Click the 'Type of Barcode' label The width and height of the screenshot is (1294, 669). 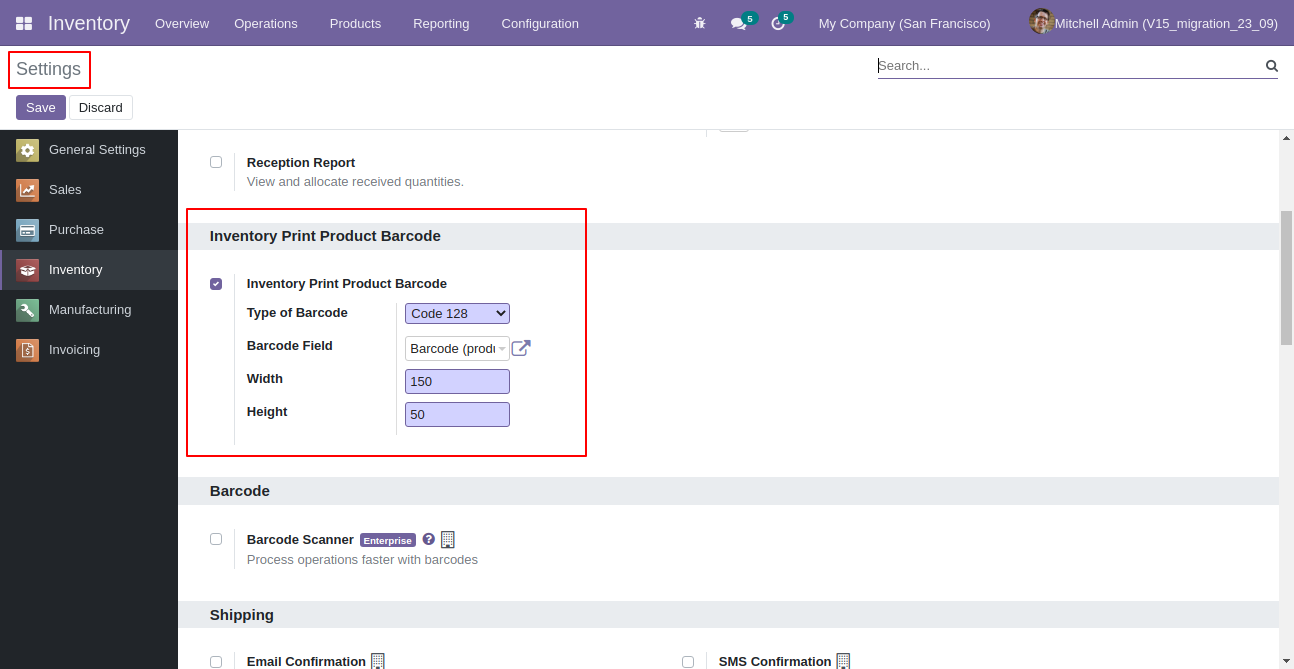tap(297, 313)
